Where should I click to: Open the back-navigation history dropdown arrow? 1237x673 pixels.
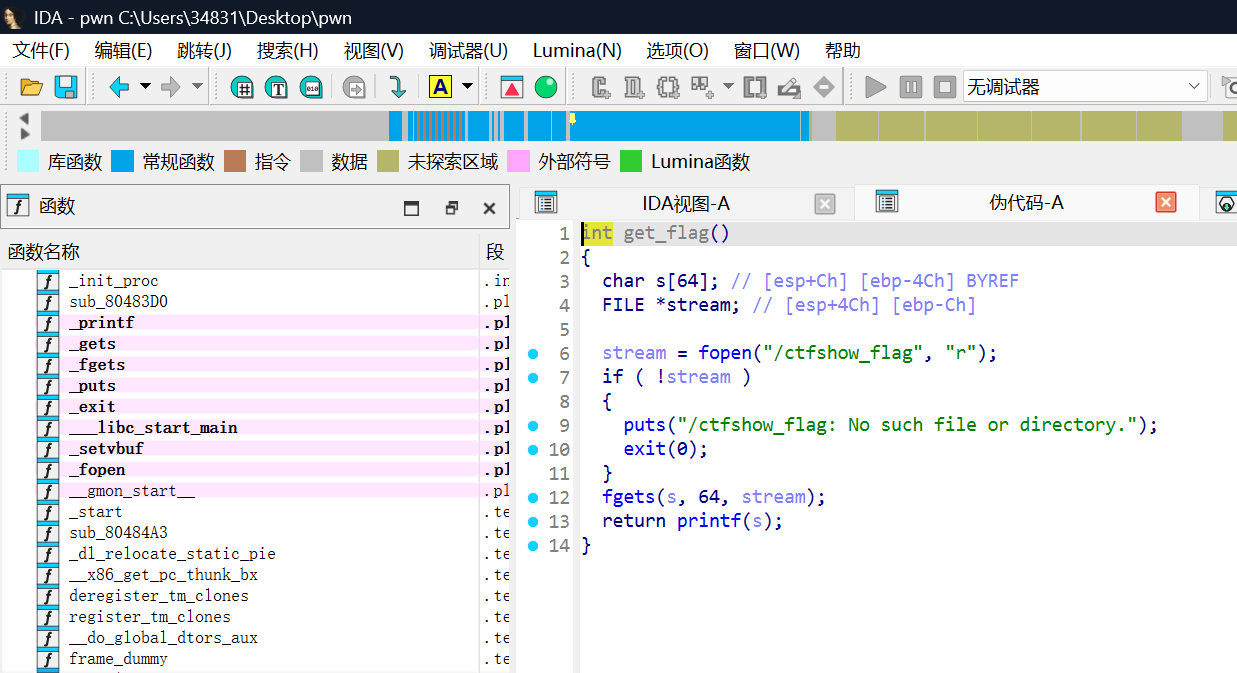(x=145, y=87)
